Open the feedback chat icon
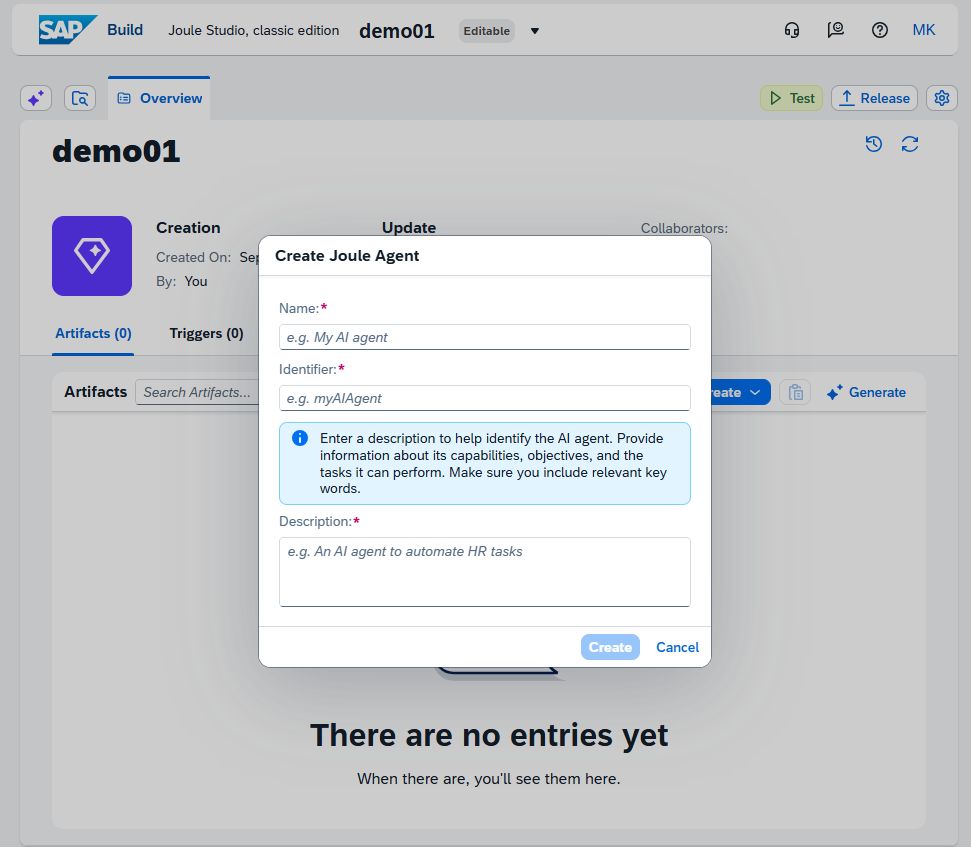The image size is (971, 847). pos(835,30)
